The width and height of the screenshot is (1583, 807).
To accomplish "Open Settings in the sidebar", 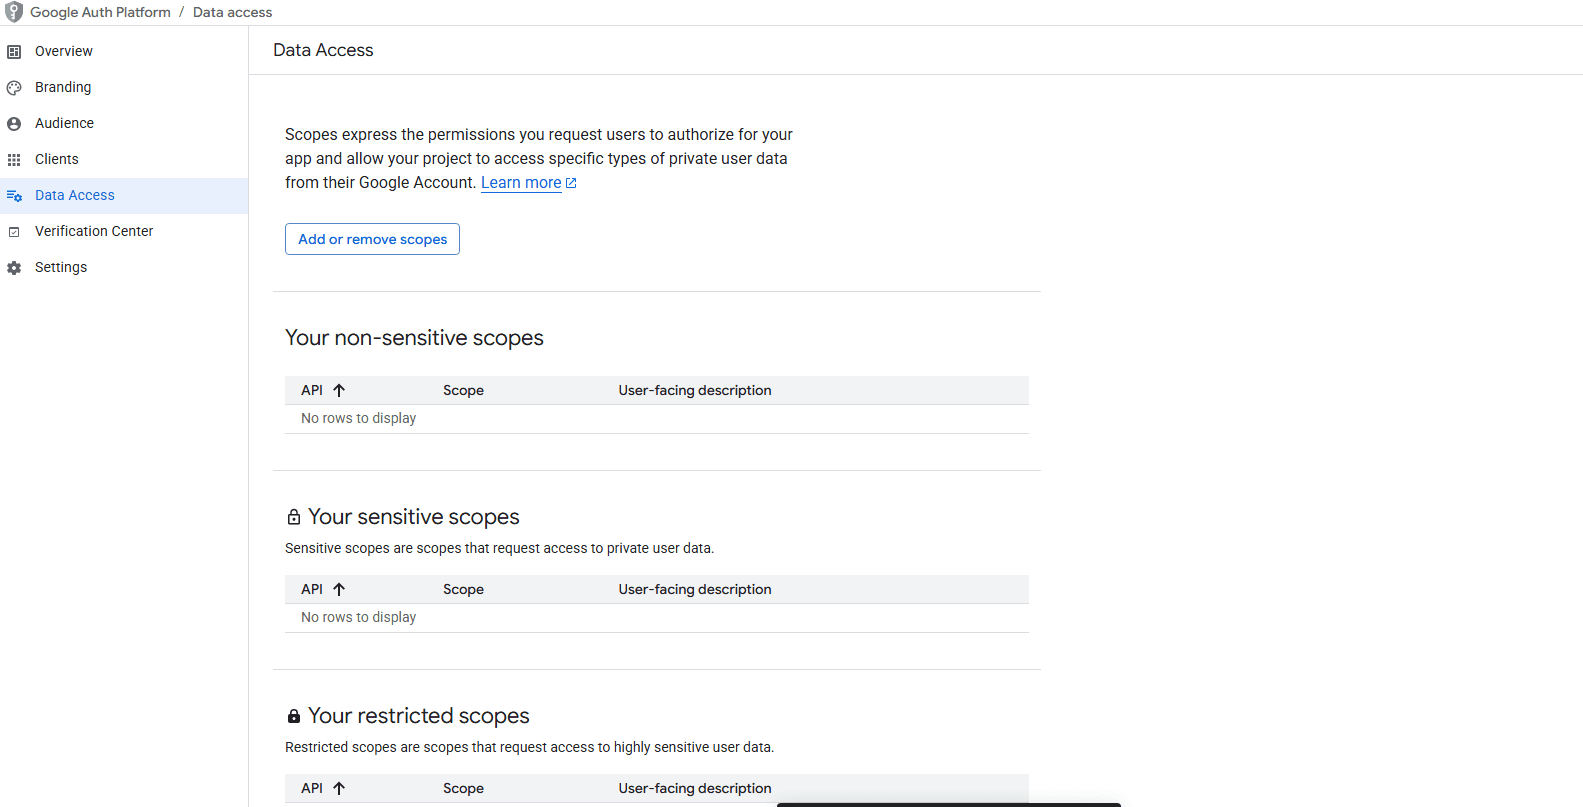I will point(61,267).
